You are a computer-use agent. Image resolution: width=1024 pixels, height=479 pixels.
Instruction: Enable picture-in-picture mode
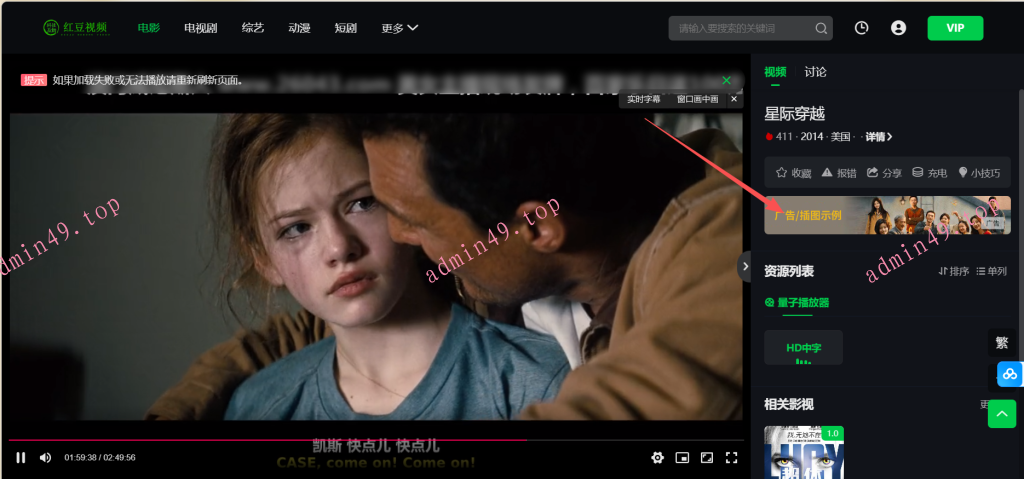[682, 458]
